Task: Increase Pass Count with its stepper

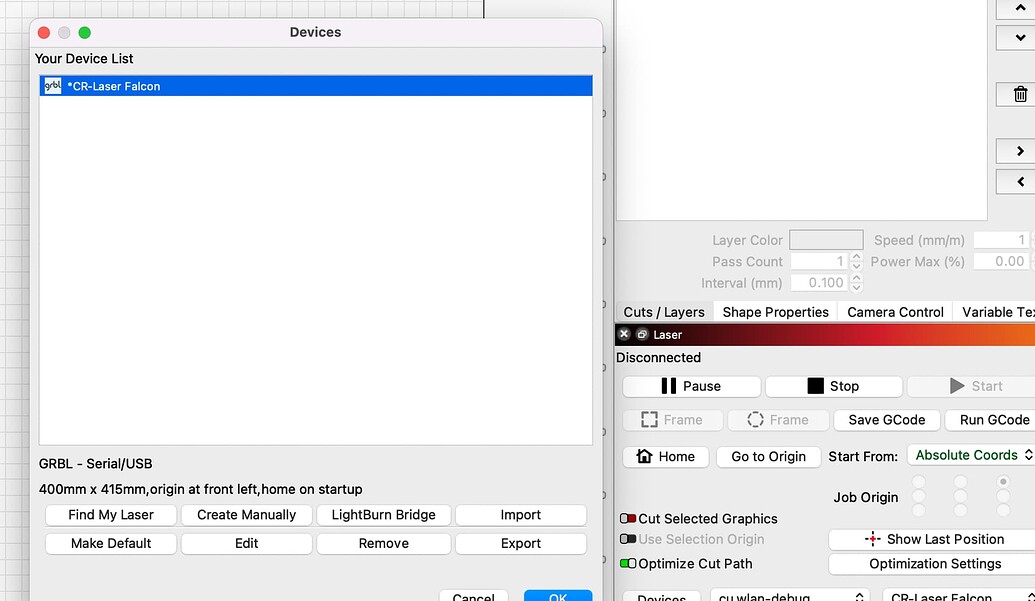Action: coord(855,257)
